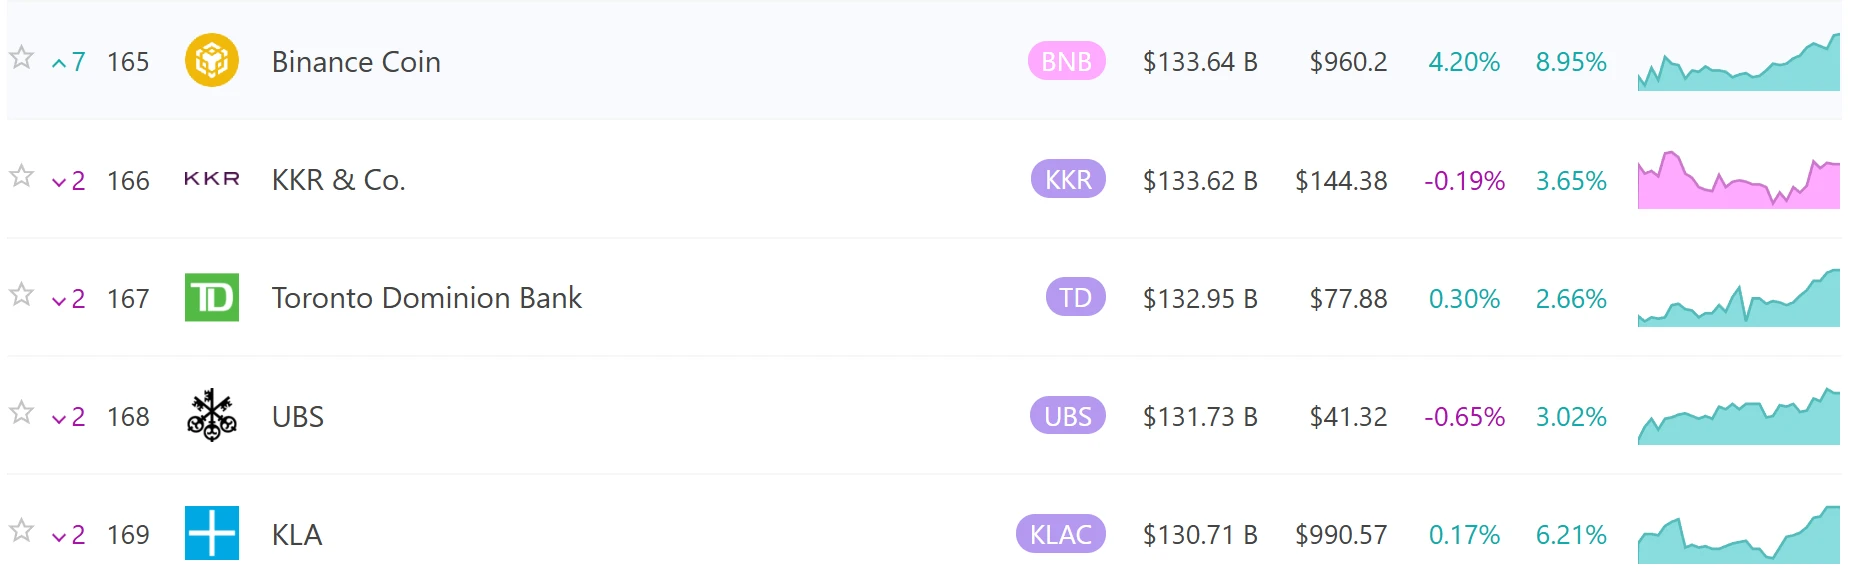Click the blue KLA logo icon
Screen dimensions: 1867x588
211,533
